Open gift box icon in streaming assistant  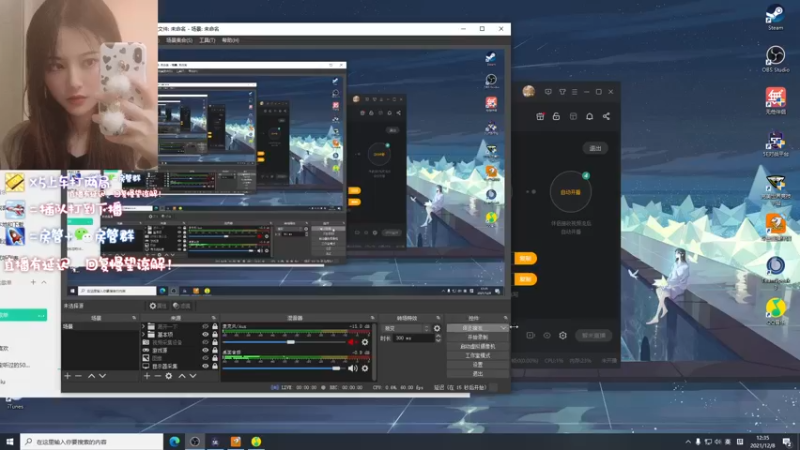(x=540, y=116)
